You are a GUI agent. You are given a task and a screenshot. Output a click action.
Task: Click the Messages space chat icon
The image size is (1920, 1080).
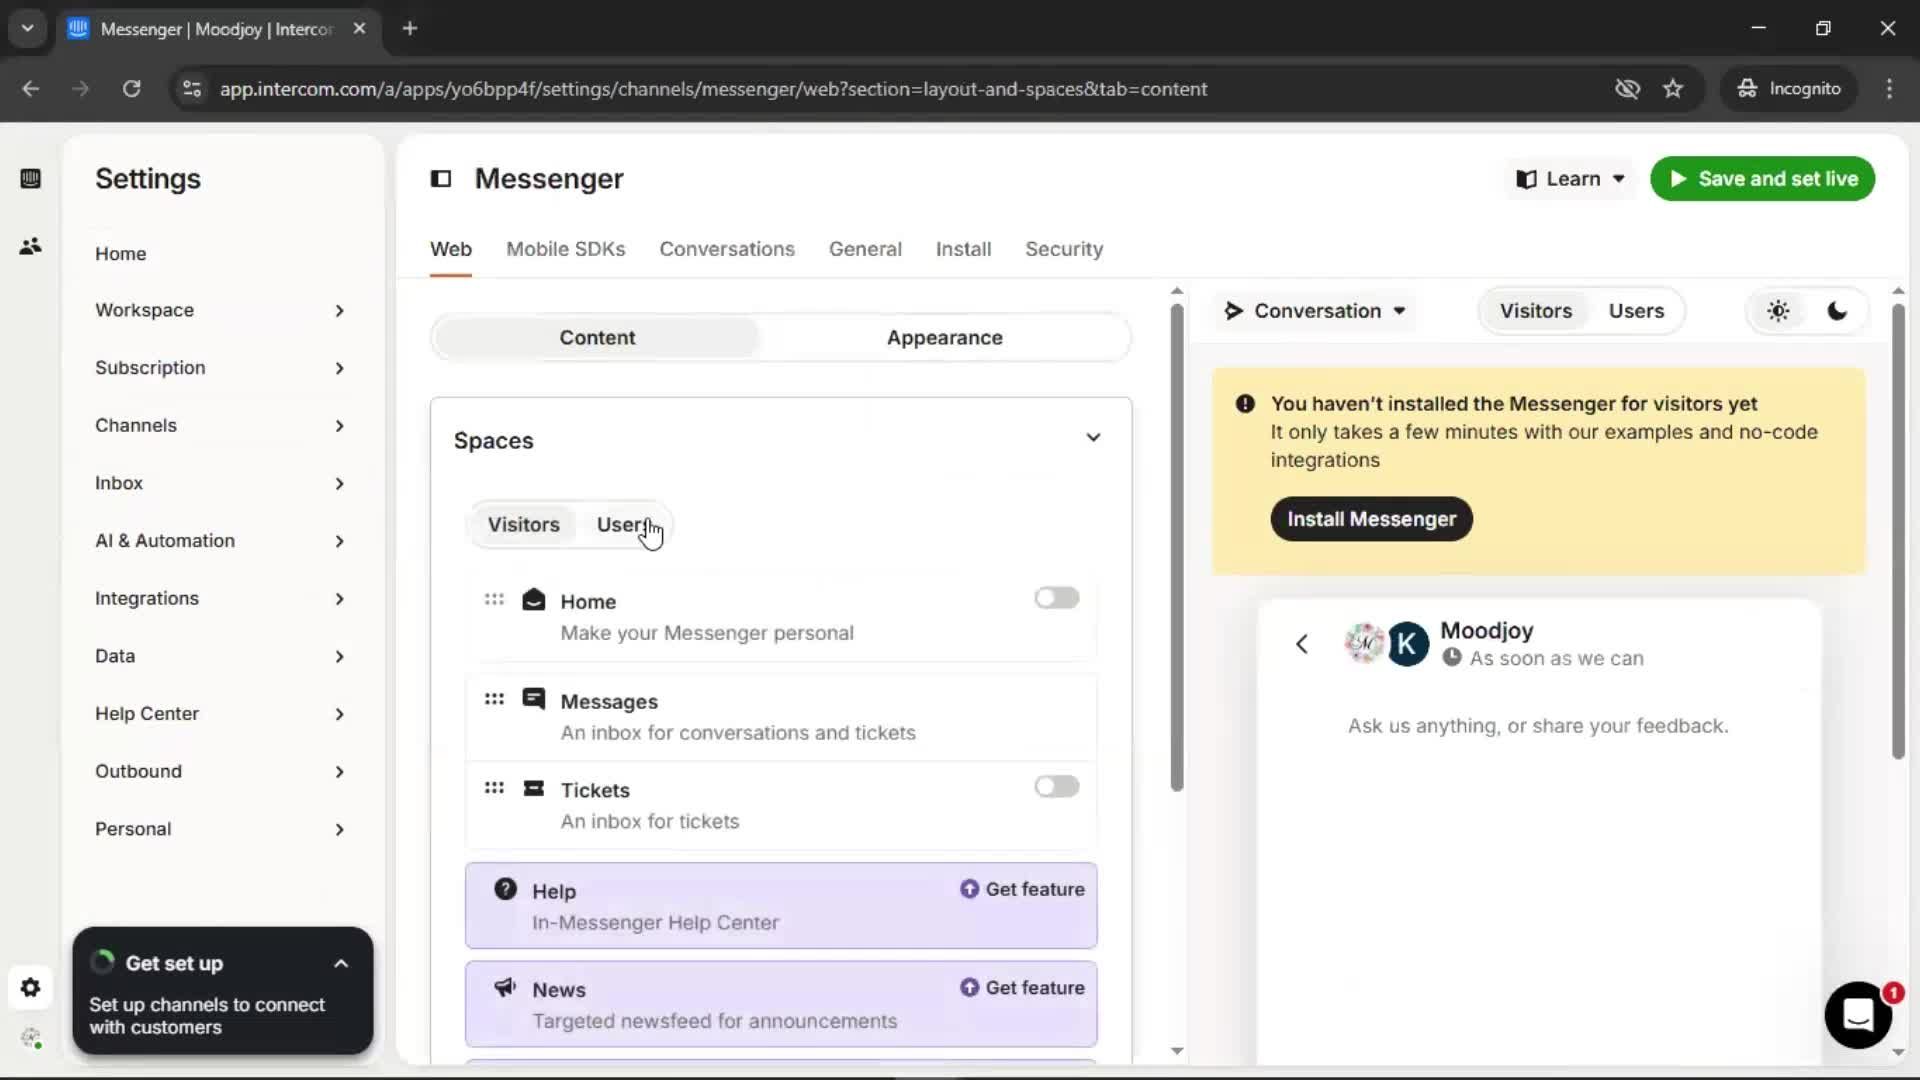[534, 698]
